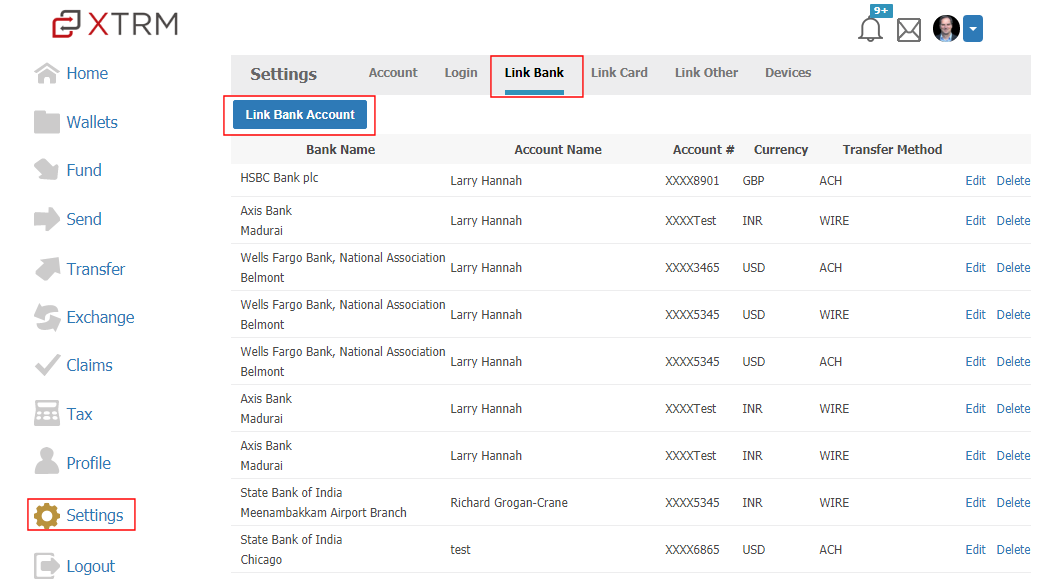Open the Send page link
The width and height of the screenshot is (1048, 581).
point(84,219)
